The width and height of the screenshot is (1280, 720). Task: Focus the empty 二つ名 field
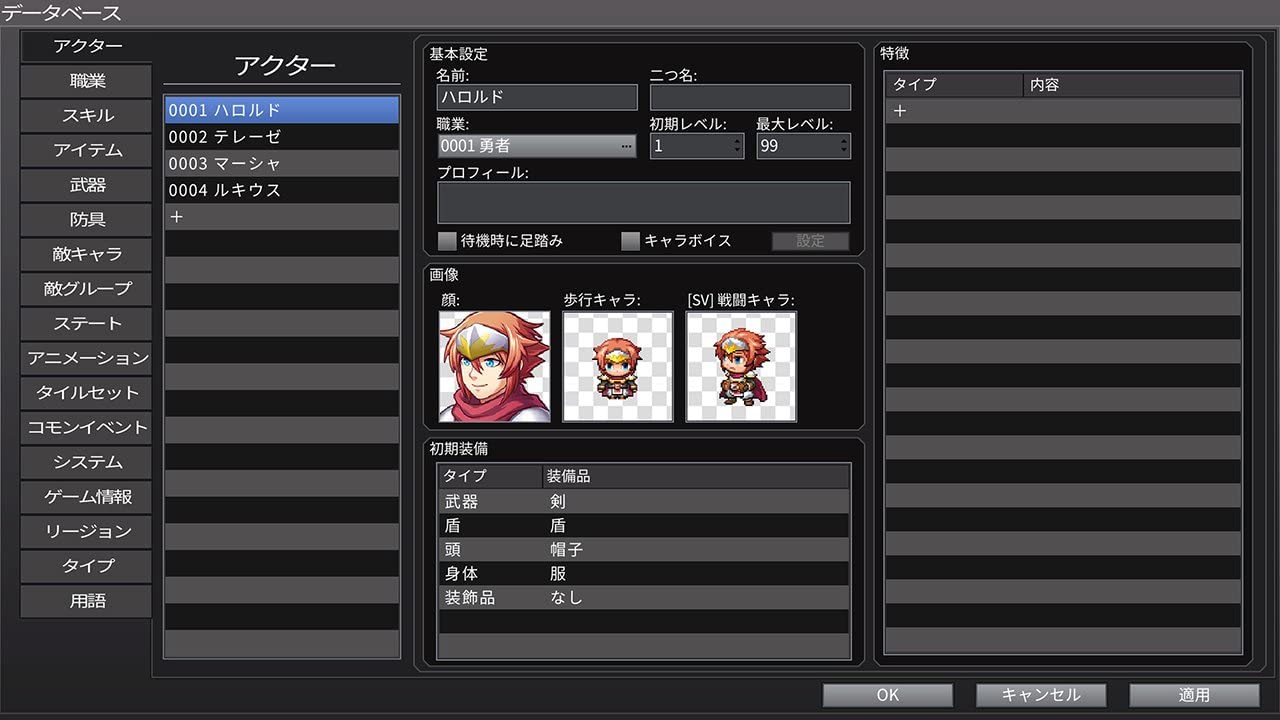(x=750, y=97)
